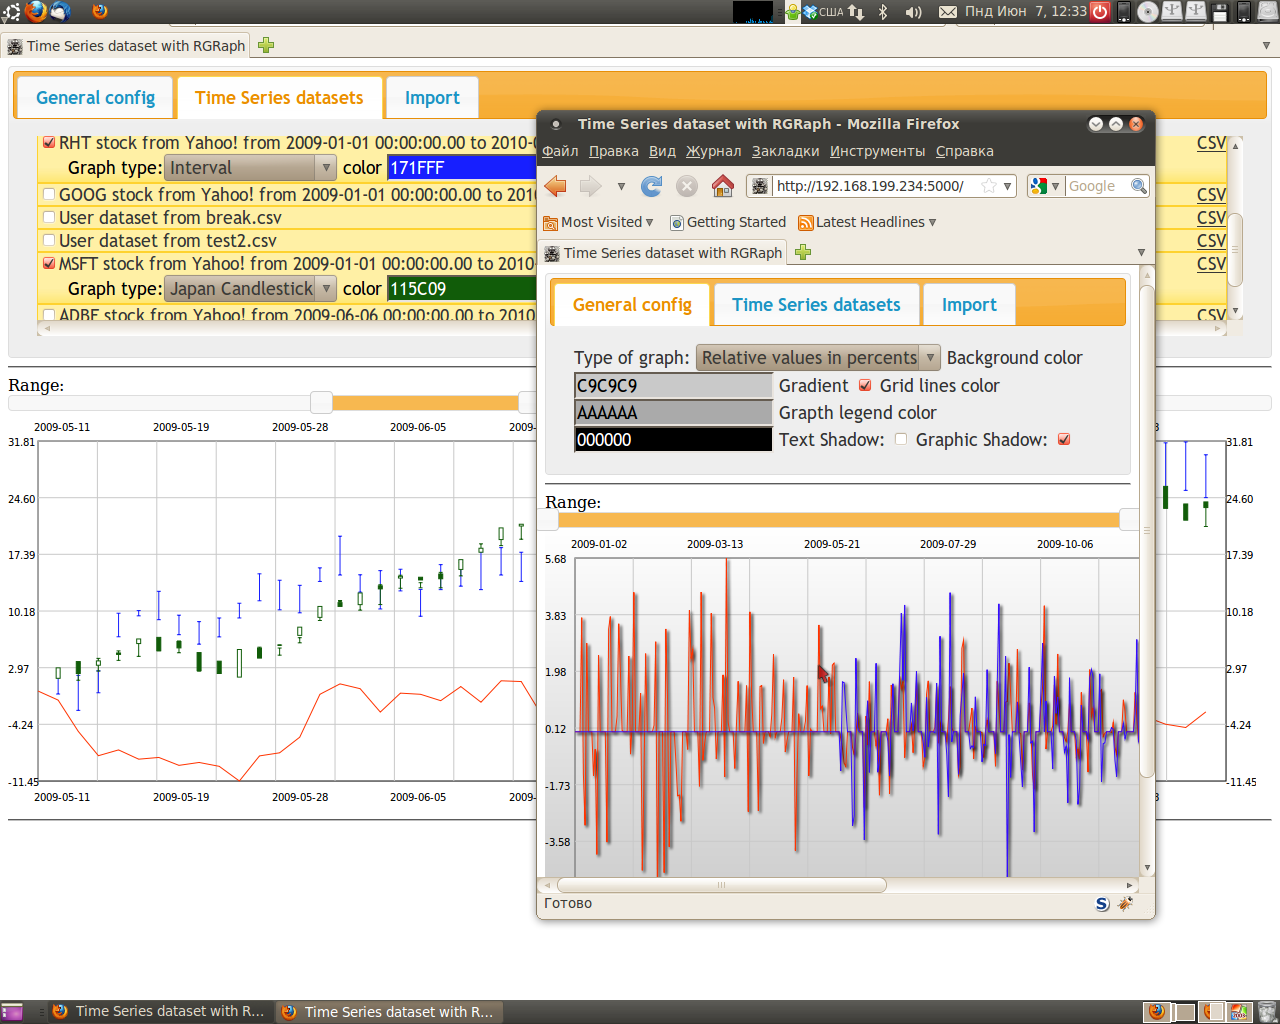Toggle the Gradient checkbox
1280x1024 pixels.
(x=865, y=386)
